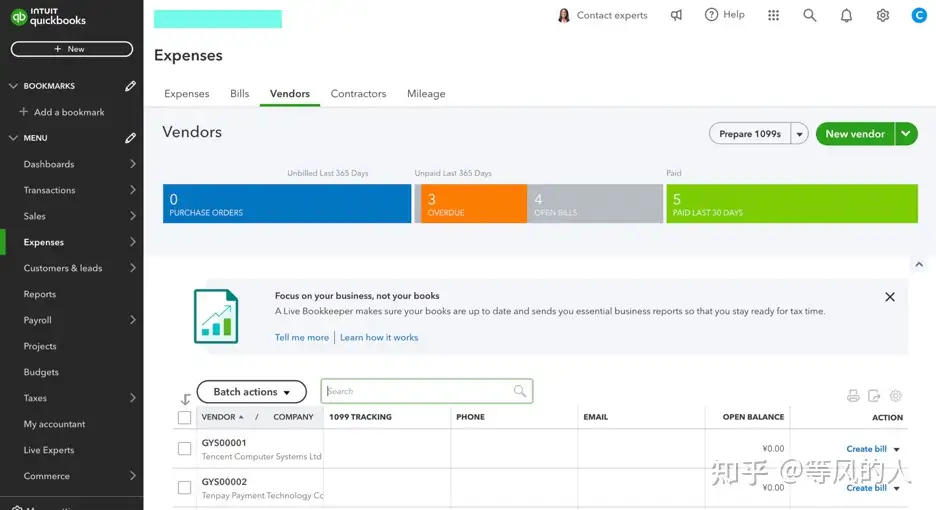This screenshot has width=936, height=510.
Task: Click the Intuit QuickBooks logo
Action: click(x=48, y=17)
